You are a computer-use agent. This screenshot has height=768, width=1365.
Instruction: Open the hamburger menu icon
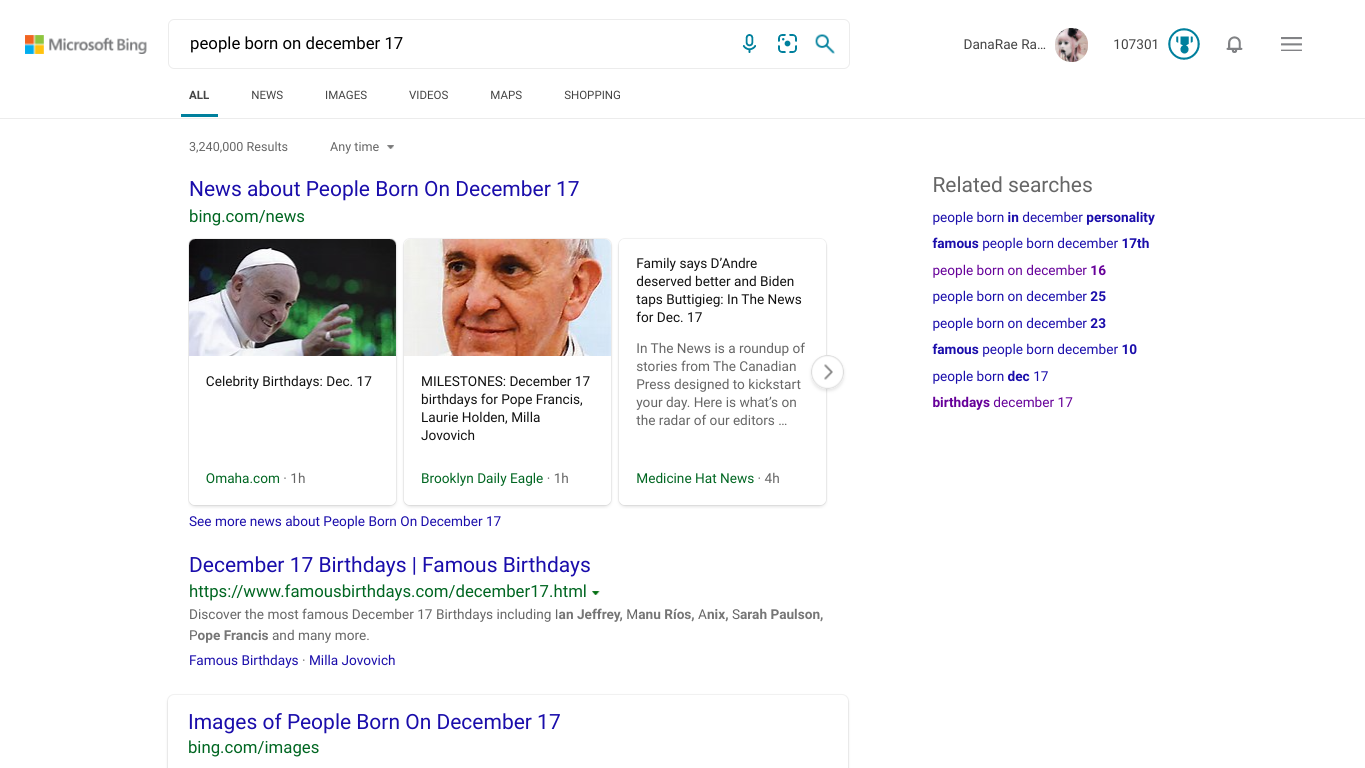[x=1291, y=44]
